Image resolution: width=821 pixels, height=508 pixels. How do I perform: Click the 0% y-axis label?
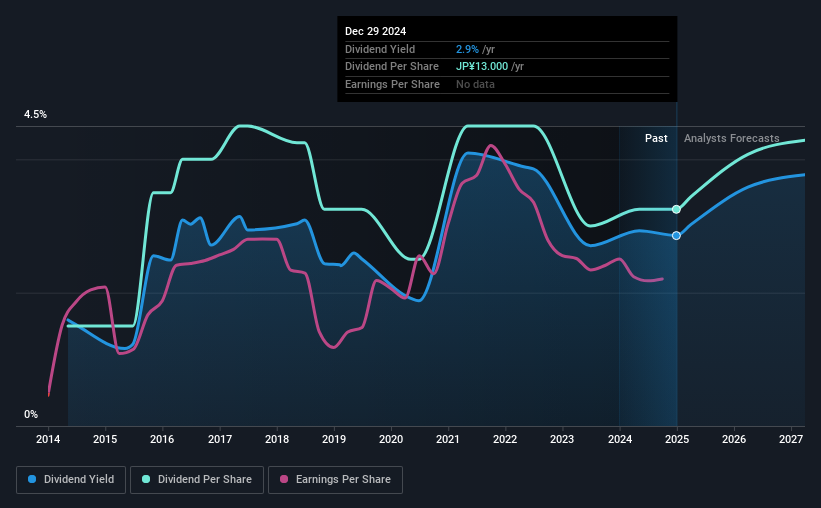coord(31,415)
